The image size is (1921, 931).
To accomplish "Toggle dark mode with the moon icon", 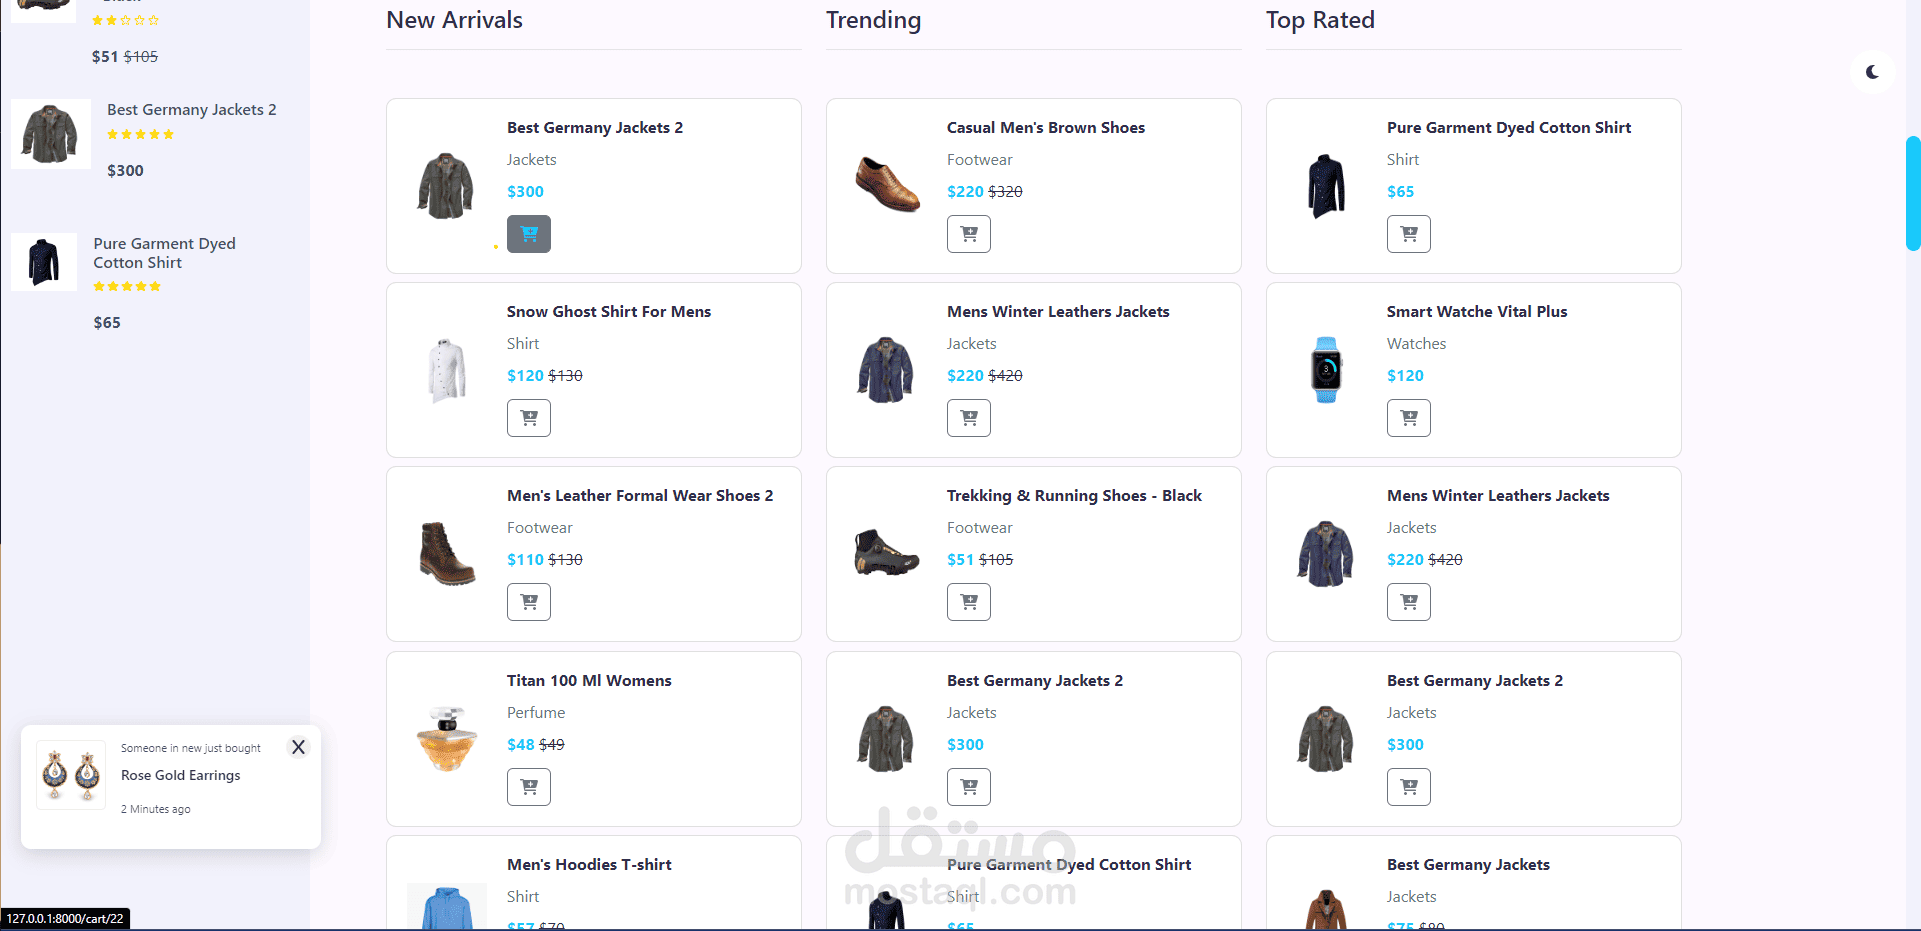I will tap(1872, 72).
